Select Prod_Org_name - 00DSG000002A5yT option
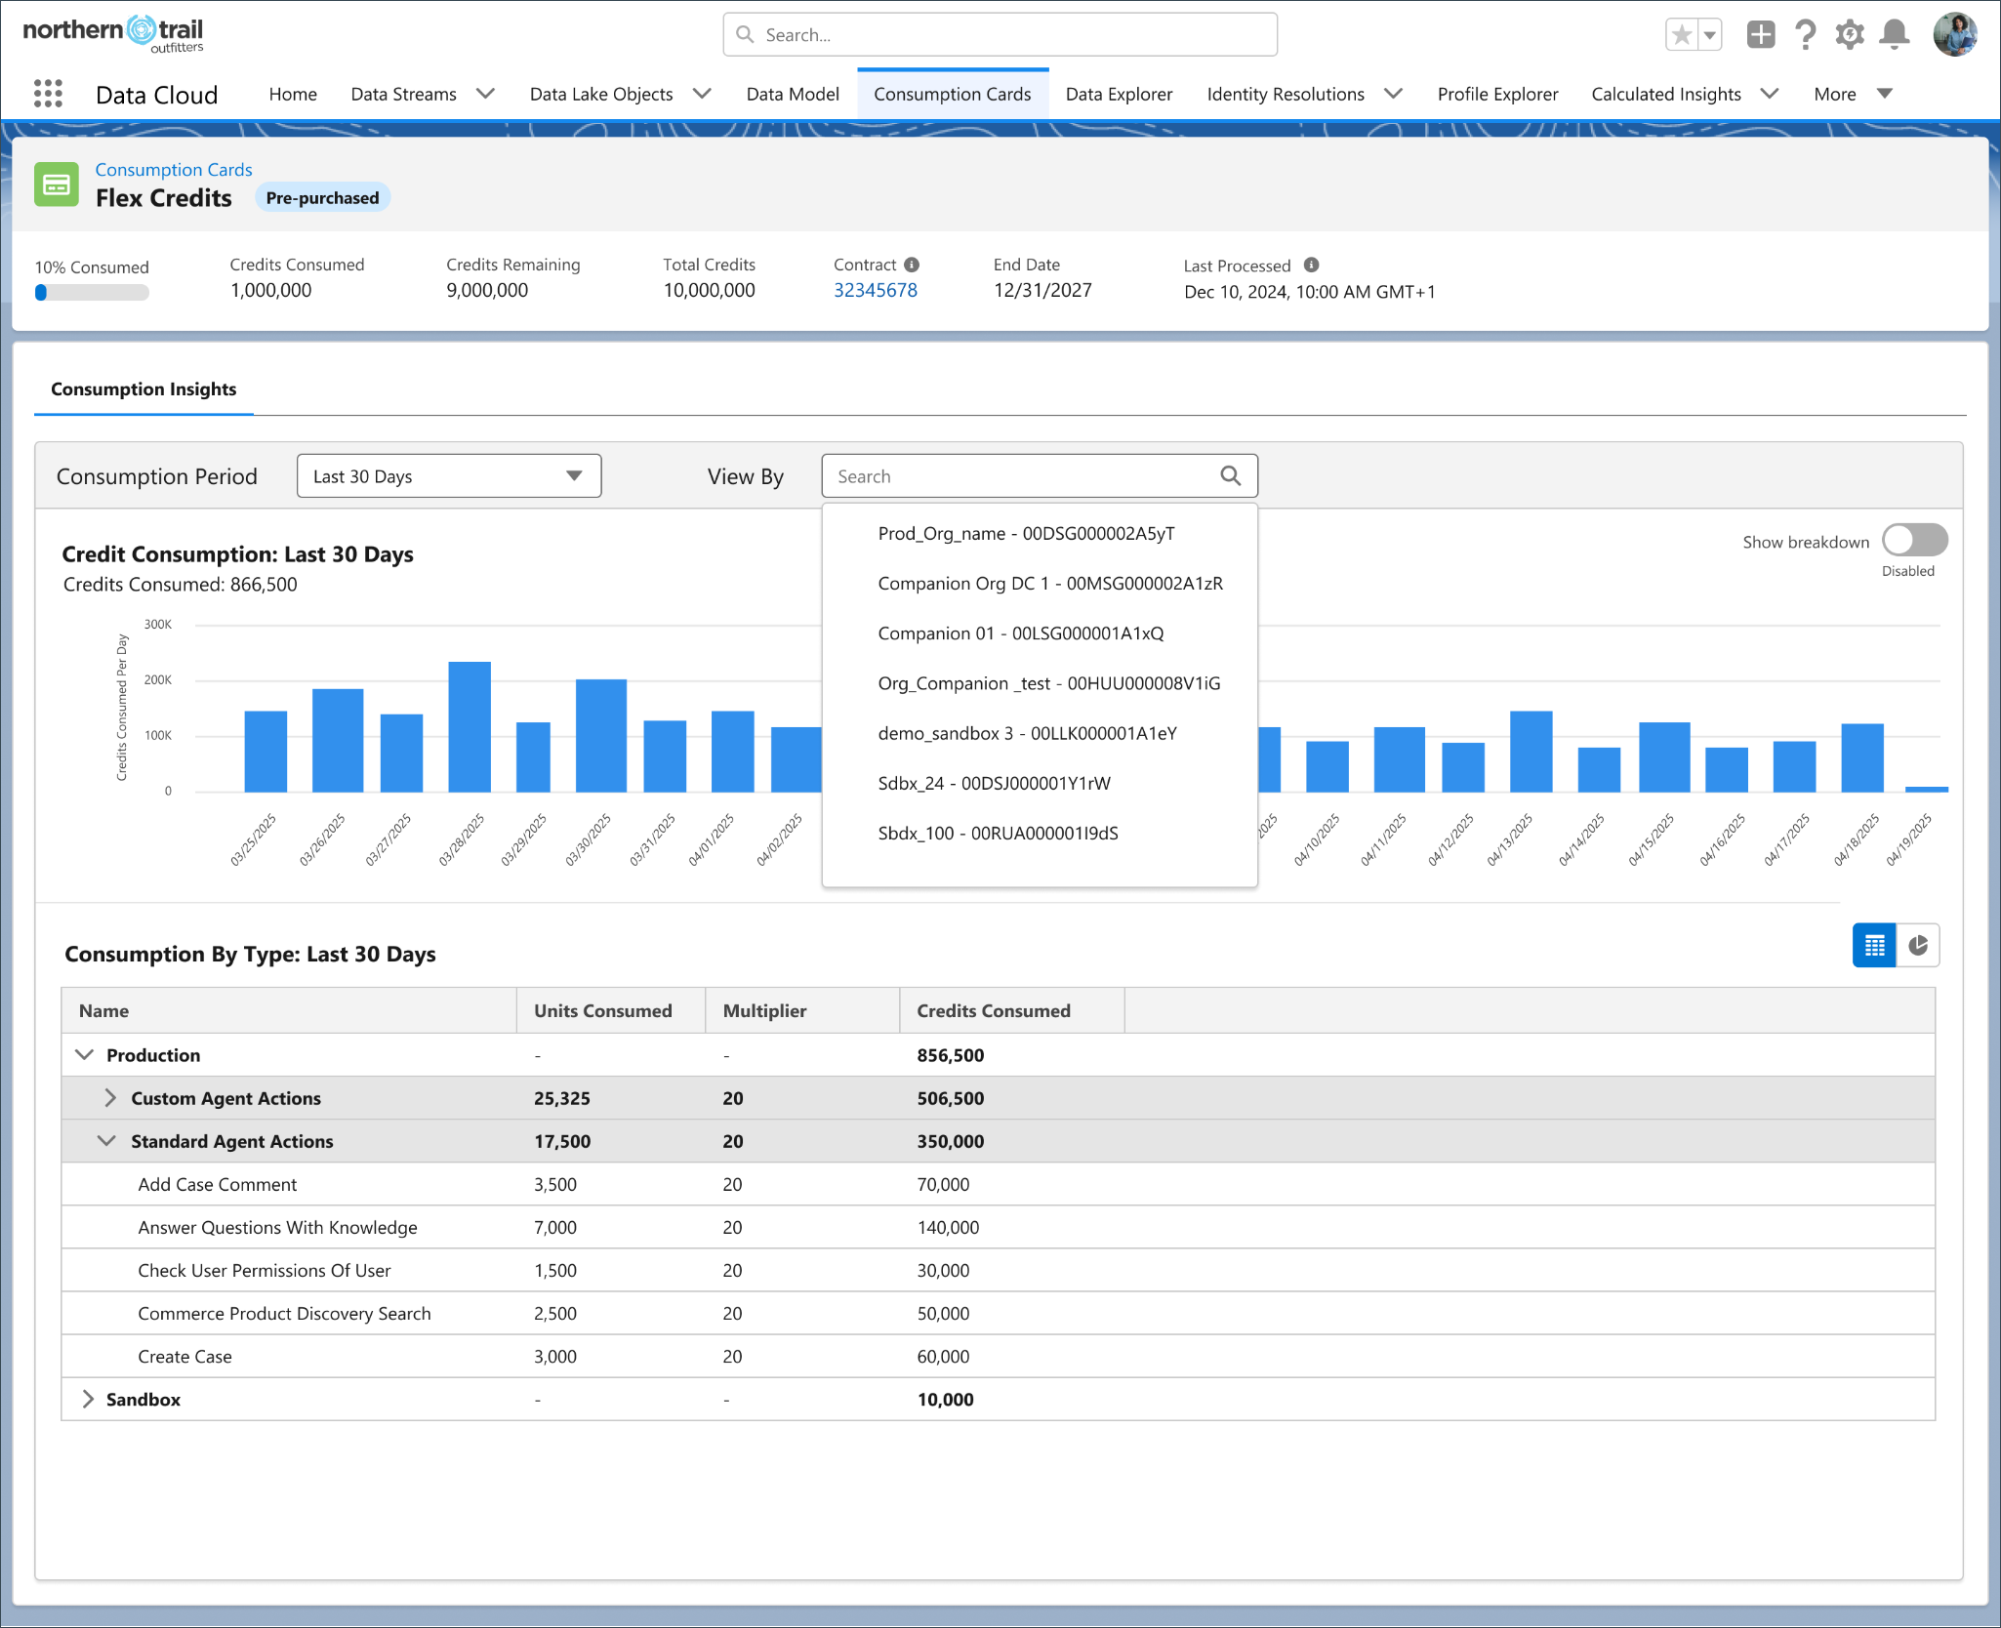Viewport: 2001px width, 1628px height. coord(1039,533)
